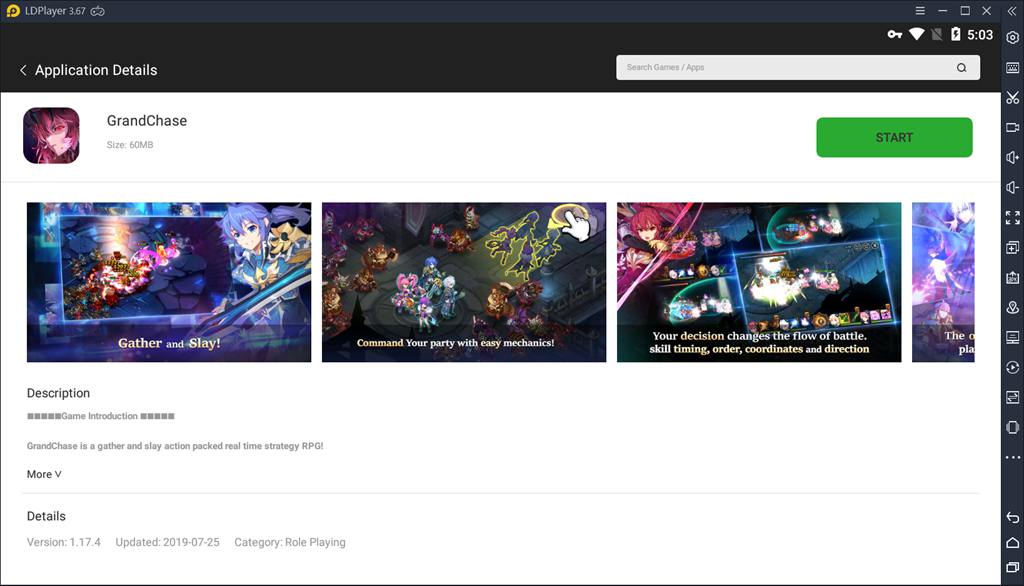The image size is (1024, 586).
Task: Click the GrandChase app title
Action: [147, 121]
